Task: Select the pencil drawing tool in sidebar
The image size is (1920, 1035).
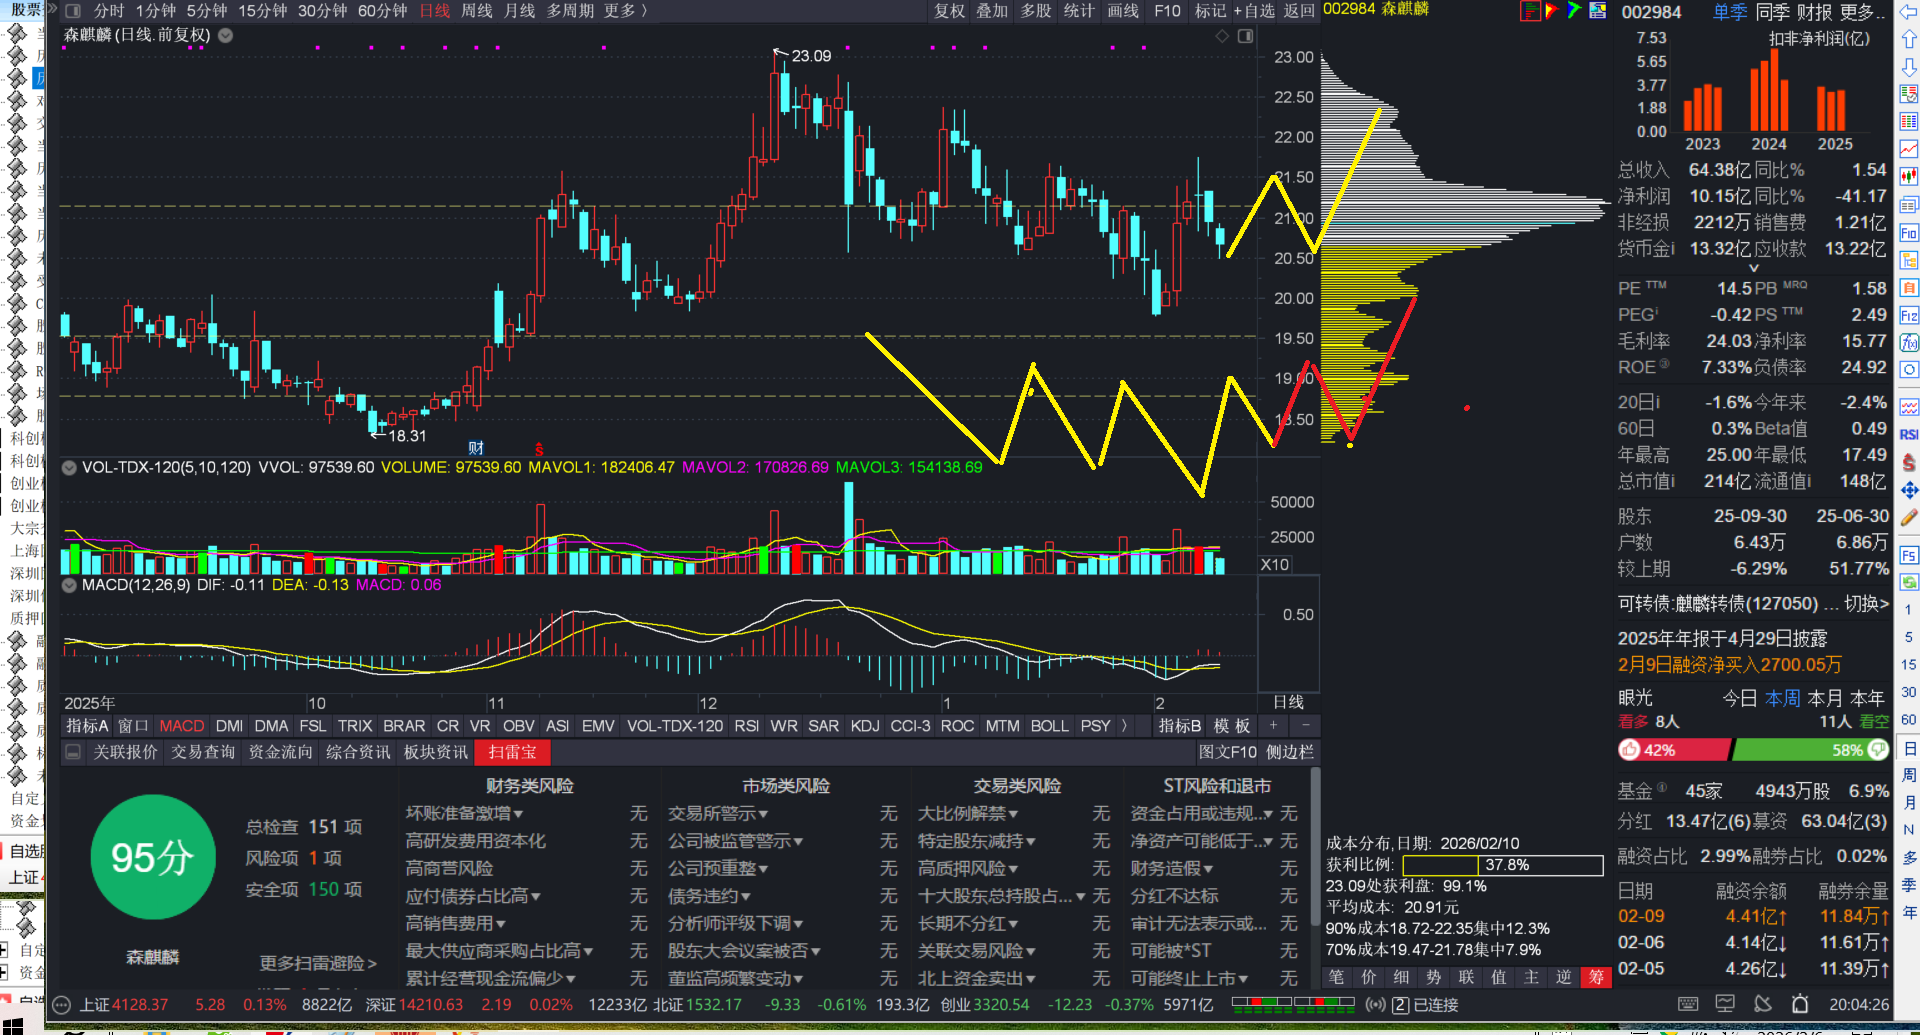Action: coord(1909,517)
